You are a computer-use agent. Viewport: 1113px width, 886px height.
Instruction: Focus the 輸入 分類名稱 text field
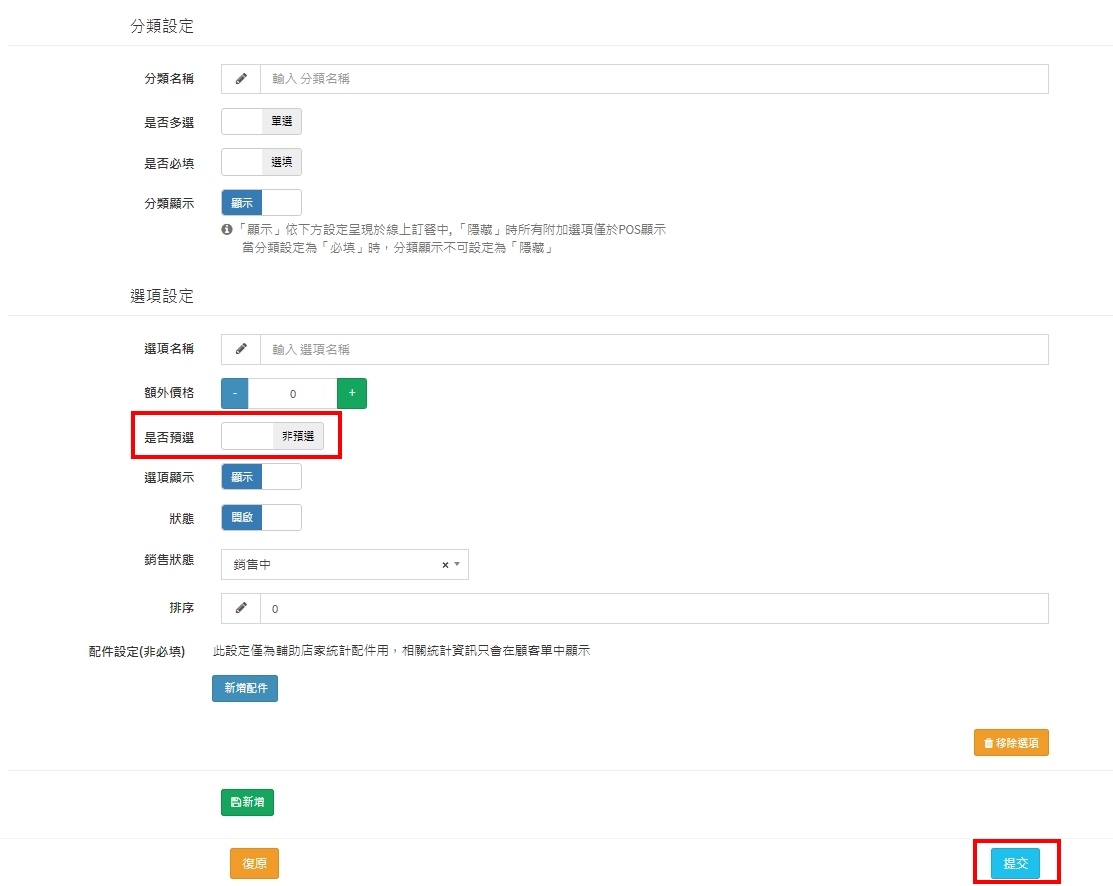653,79
